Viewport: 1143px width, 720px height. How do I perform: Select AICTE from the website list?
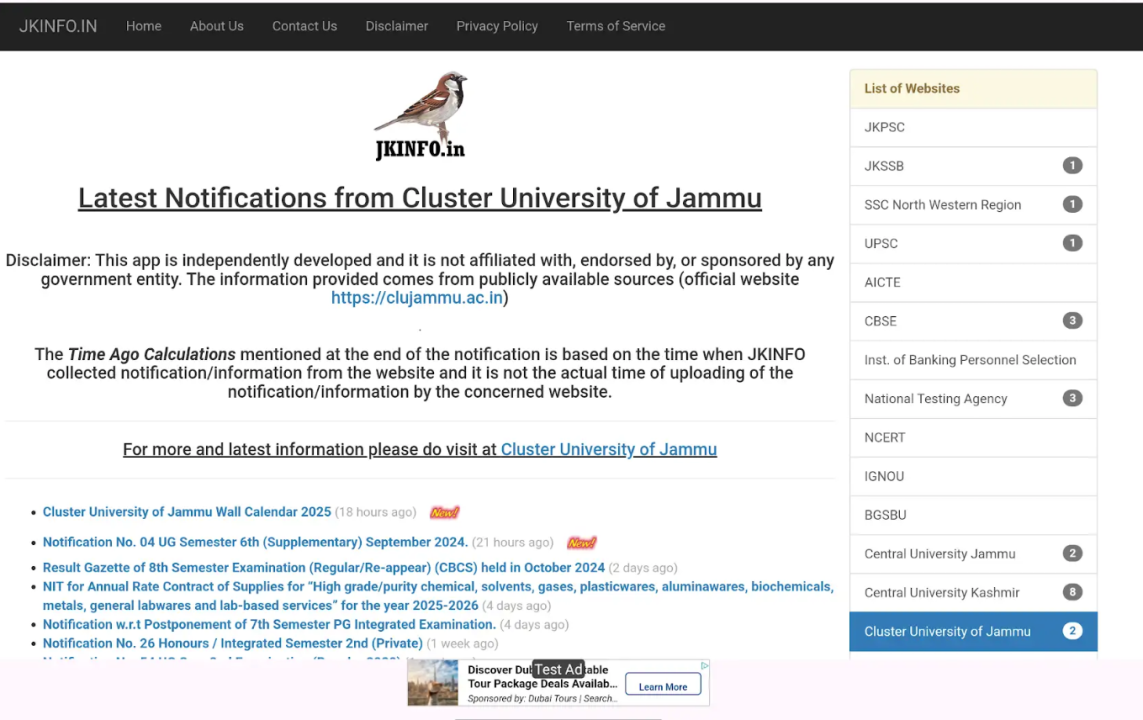coord(973,282)
